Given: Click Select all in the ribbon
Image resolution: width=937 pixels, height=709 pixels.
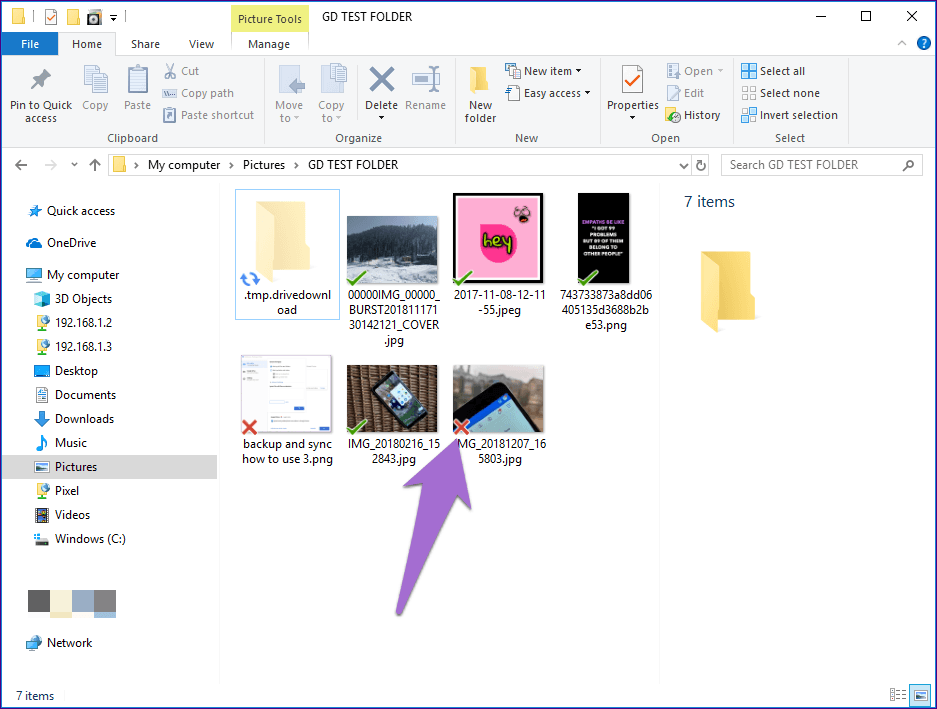Looking at the screenshot, I should click(x=773, y=71).
